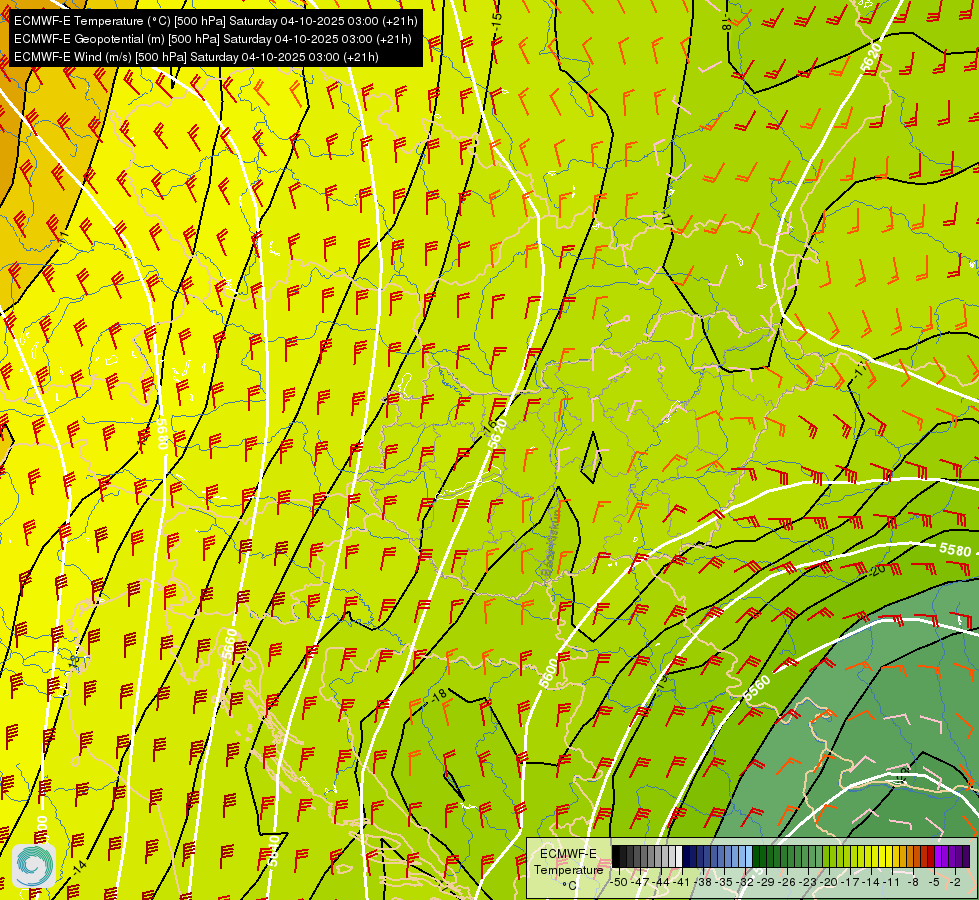Pick the black swatch starting the color bar
979x900 pixels.
(616, 856)
